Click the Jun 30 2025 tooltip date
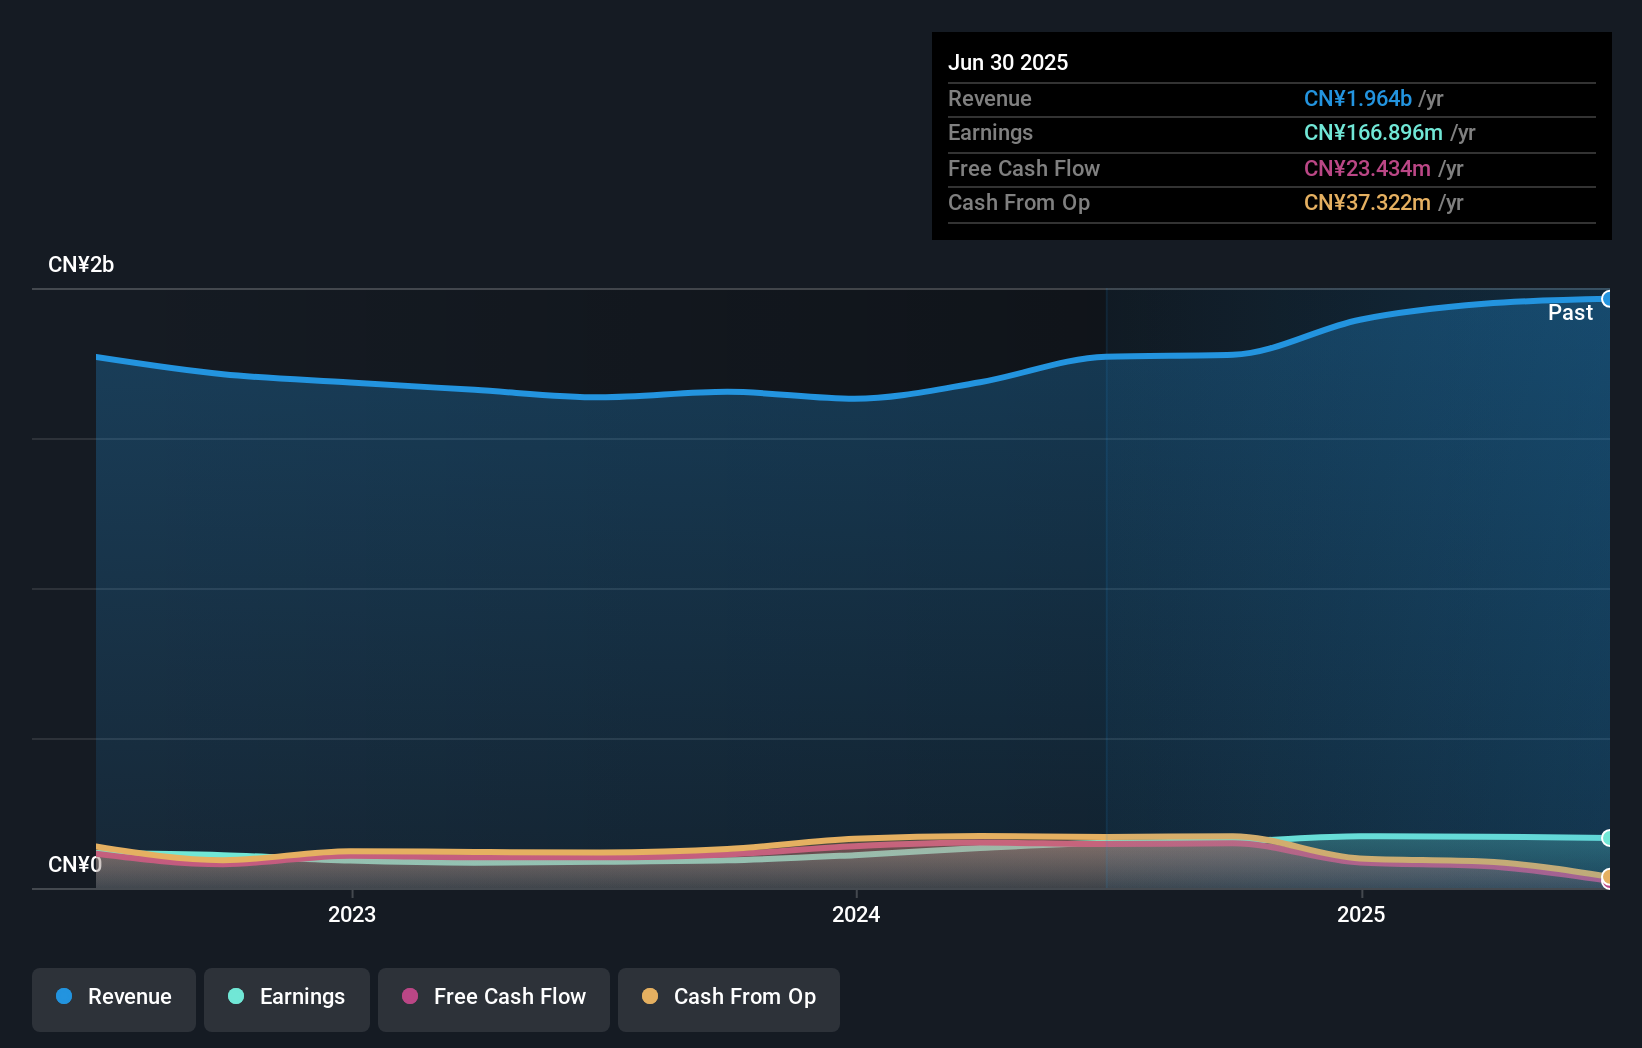The image size is (1642, 1048). pyautogui.click(x=1008, y=63)
